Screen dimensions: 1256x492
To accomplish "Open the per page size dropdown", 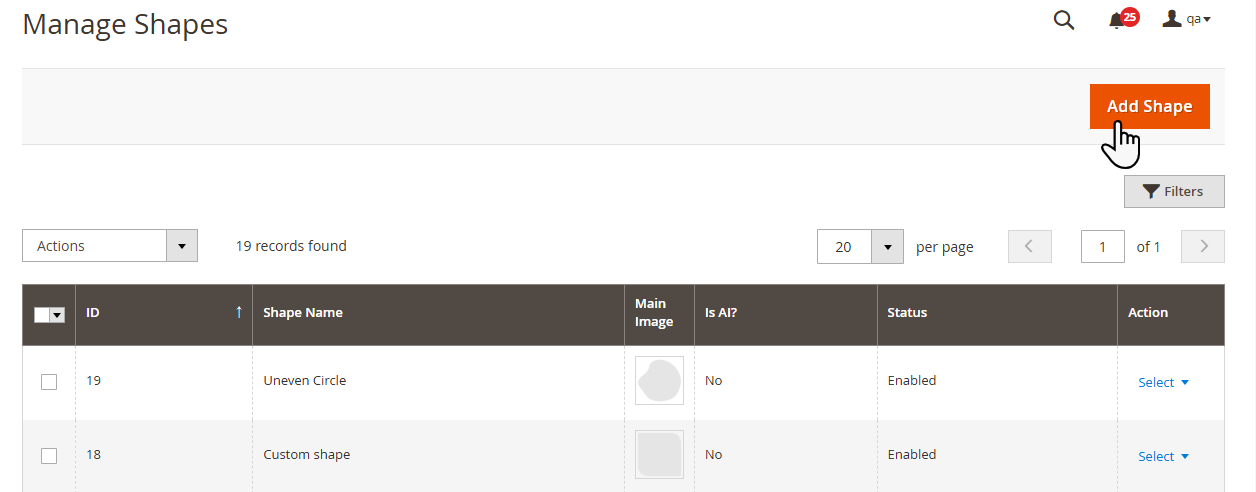I will tap(887, 246).
